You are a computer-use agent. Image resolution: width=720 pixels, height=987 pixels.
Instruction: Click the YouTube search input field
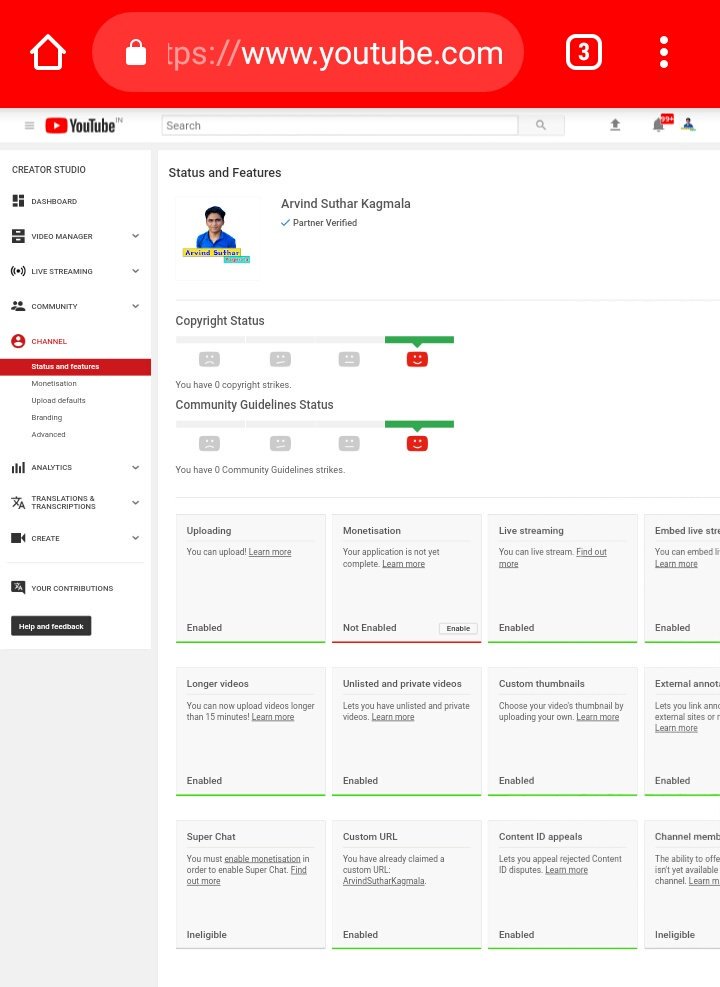point(340,125)
